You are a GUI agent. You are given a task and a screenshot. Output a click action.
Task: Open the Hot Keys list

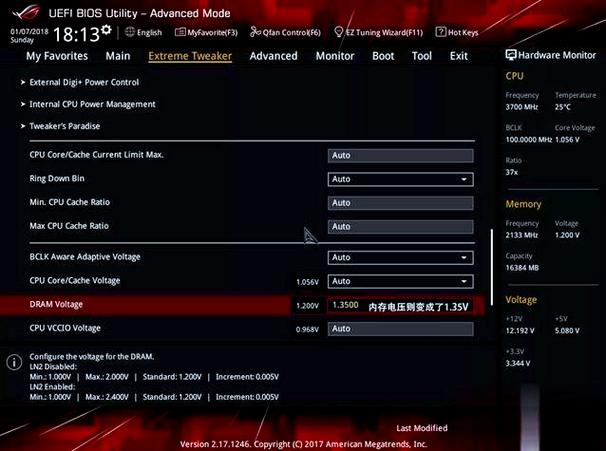point(457,32)
